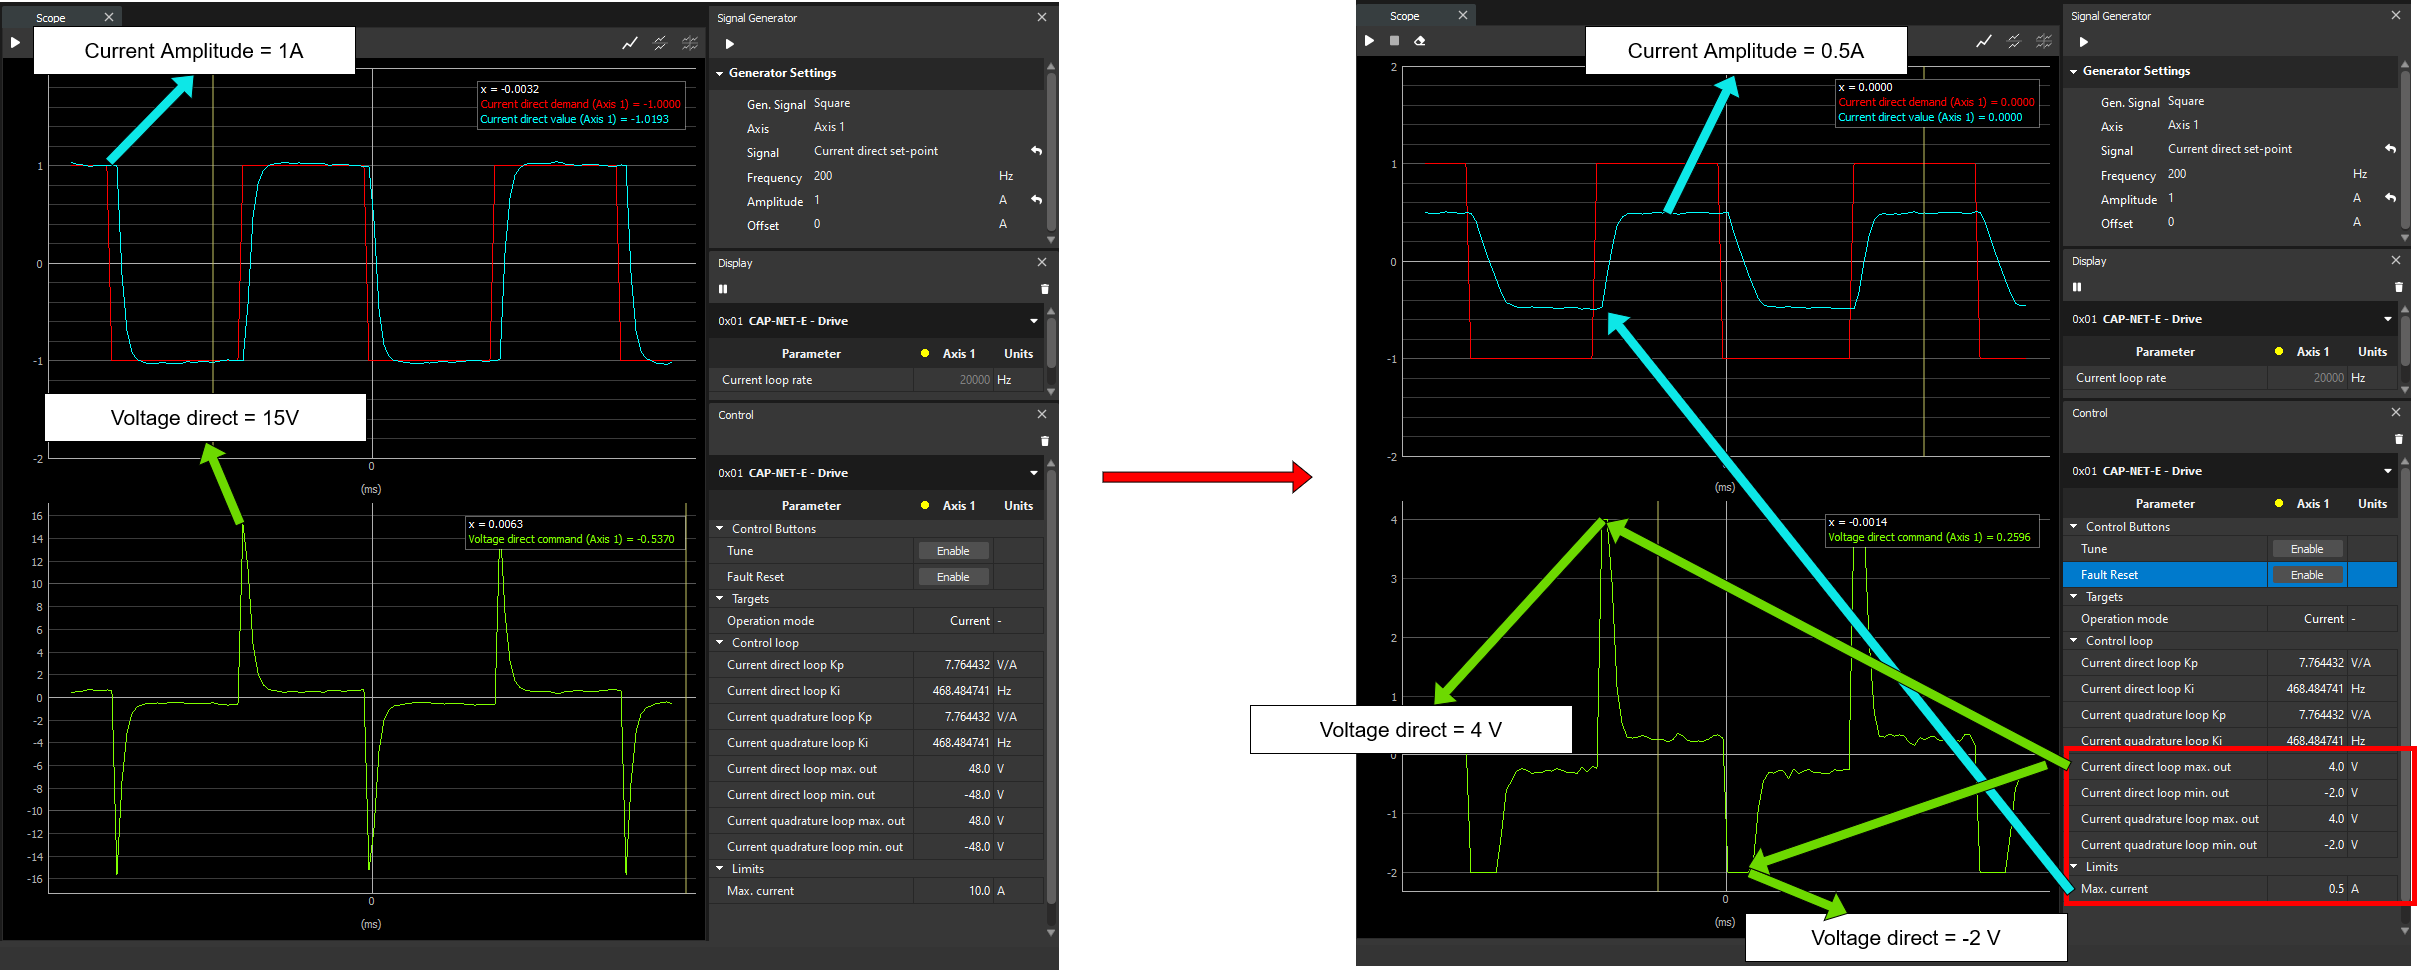Collapse Generator Settings in the right Signal Generator
Screen dimensions: 2417x970
[2074, 71]
